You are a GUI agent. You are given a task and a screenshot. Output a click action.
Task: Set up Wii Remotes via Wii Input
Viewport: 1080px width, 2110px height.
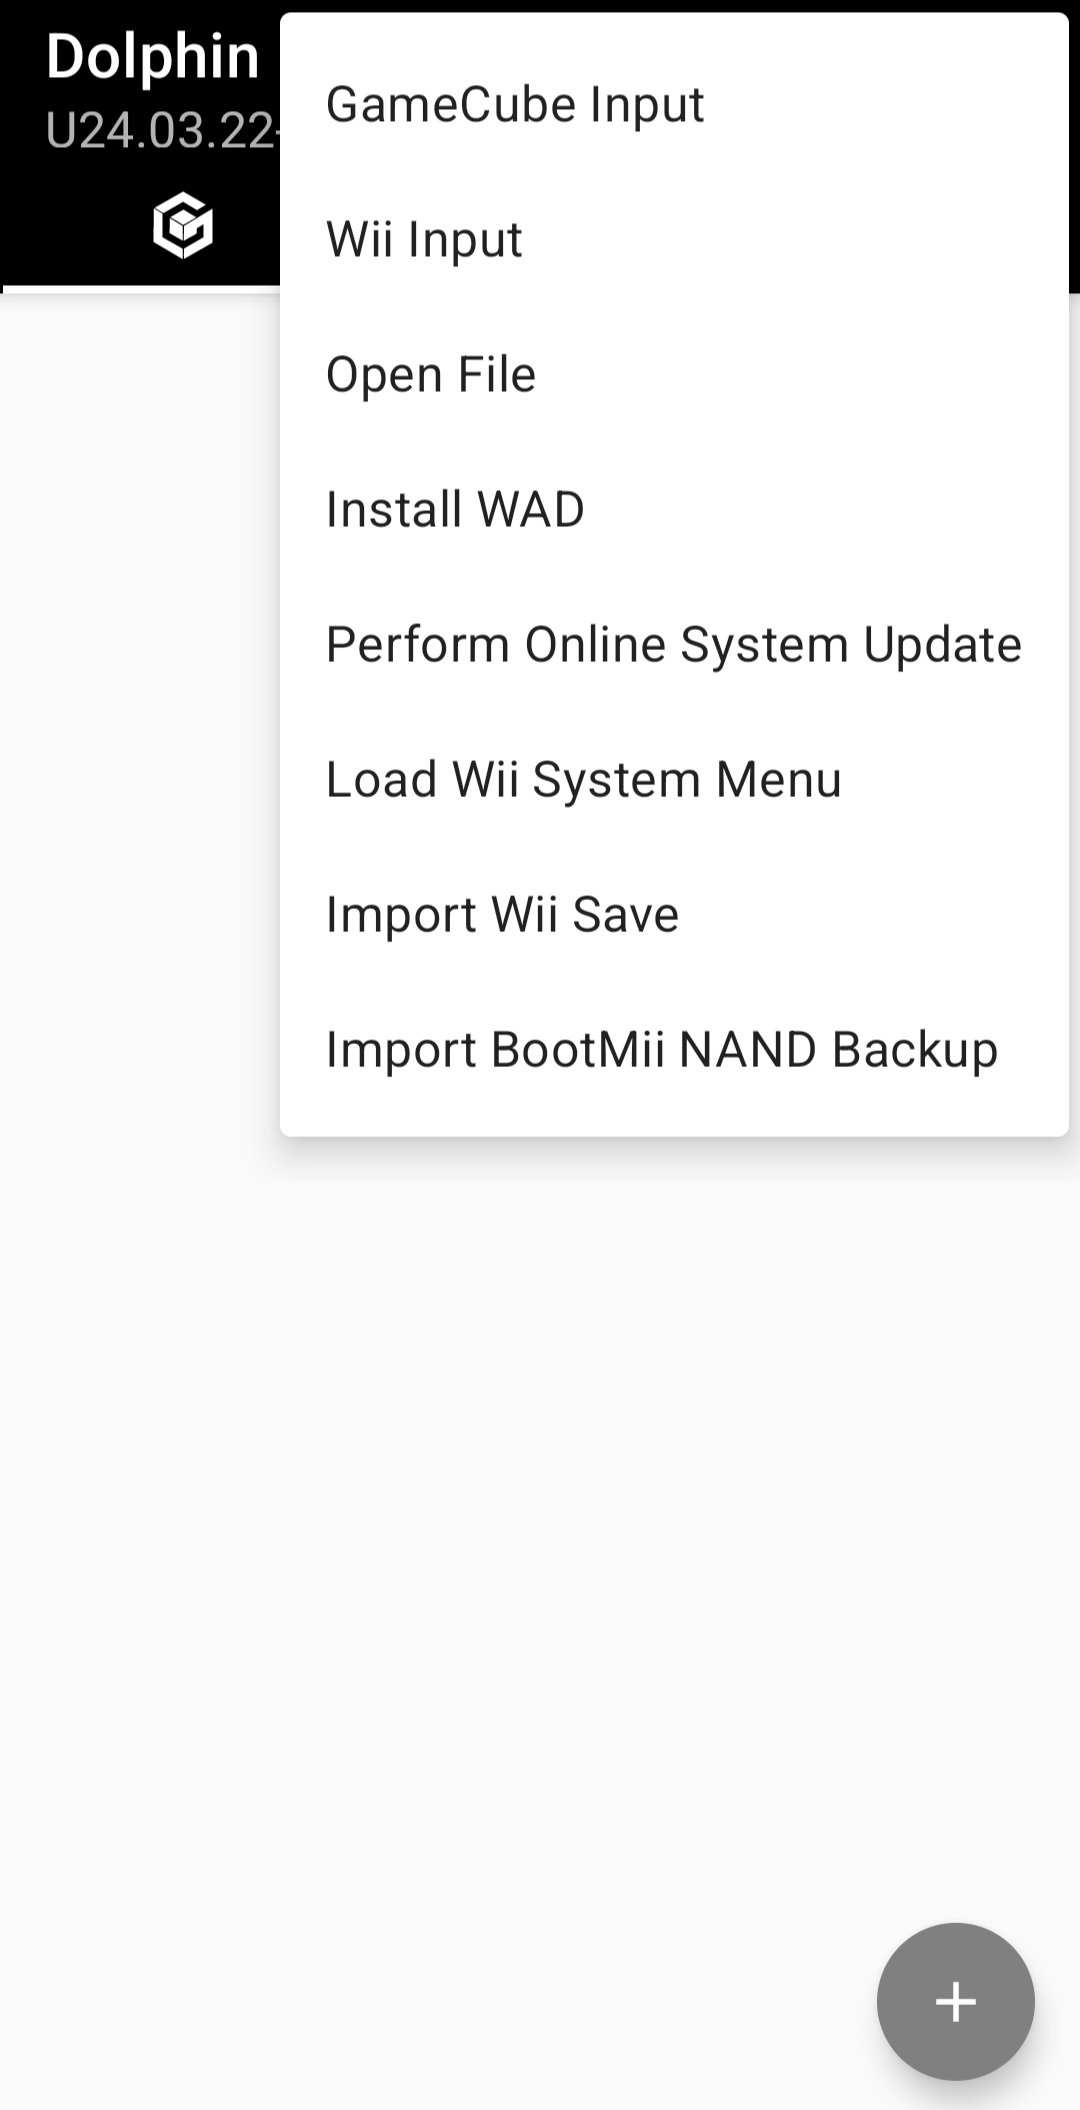point(424,239)
